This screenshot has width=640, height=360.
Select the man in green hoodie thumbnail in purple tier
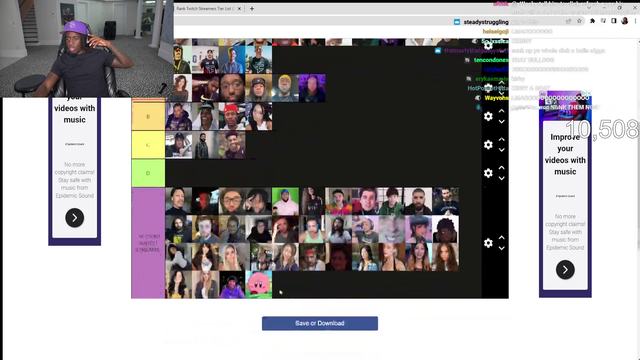tap(392, 201)
